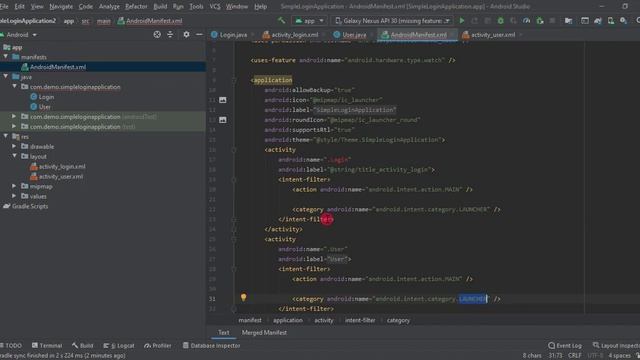The height and width of the screenshot is (360, 640).
Task: Open the VCS menu
Action: pyautogui.click(x=215, y=7)
